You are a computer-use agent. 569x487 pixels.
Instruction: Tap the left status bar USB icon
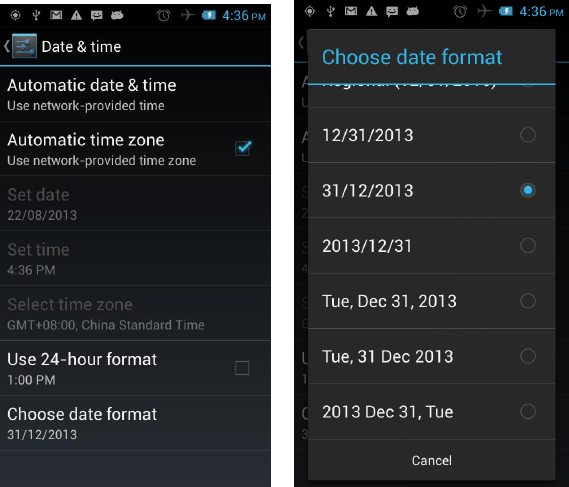36,15
